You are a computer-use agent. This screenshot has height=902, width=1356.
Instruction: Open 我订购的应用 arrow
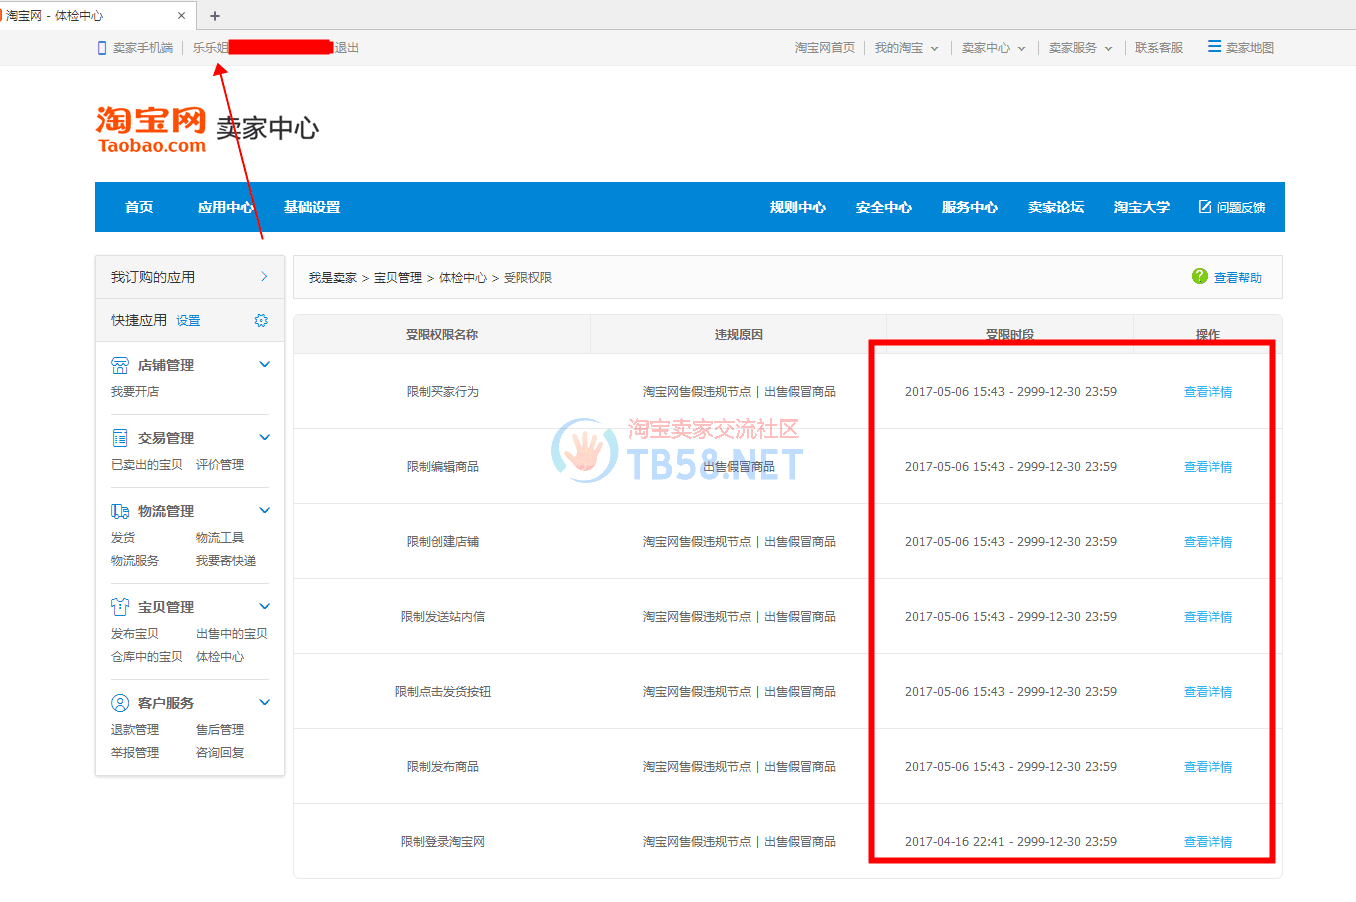click(264, 277)
